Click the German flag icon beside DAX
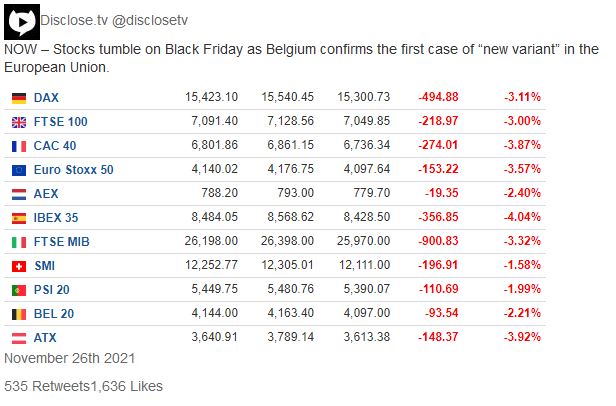Viewport: 616px width, 406px height. pos(18,97)
